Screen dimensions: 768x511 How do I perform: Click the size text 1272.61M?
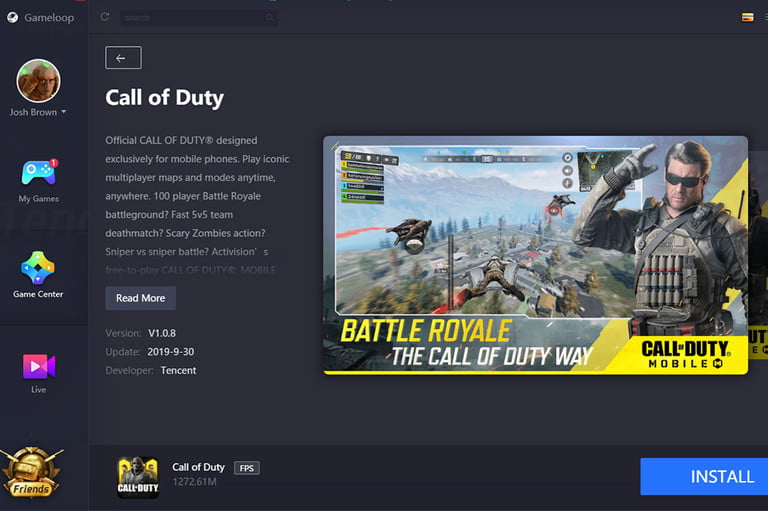tap(194, 482)
